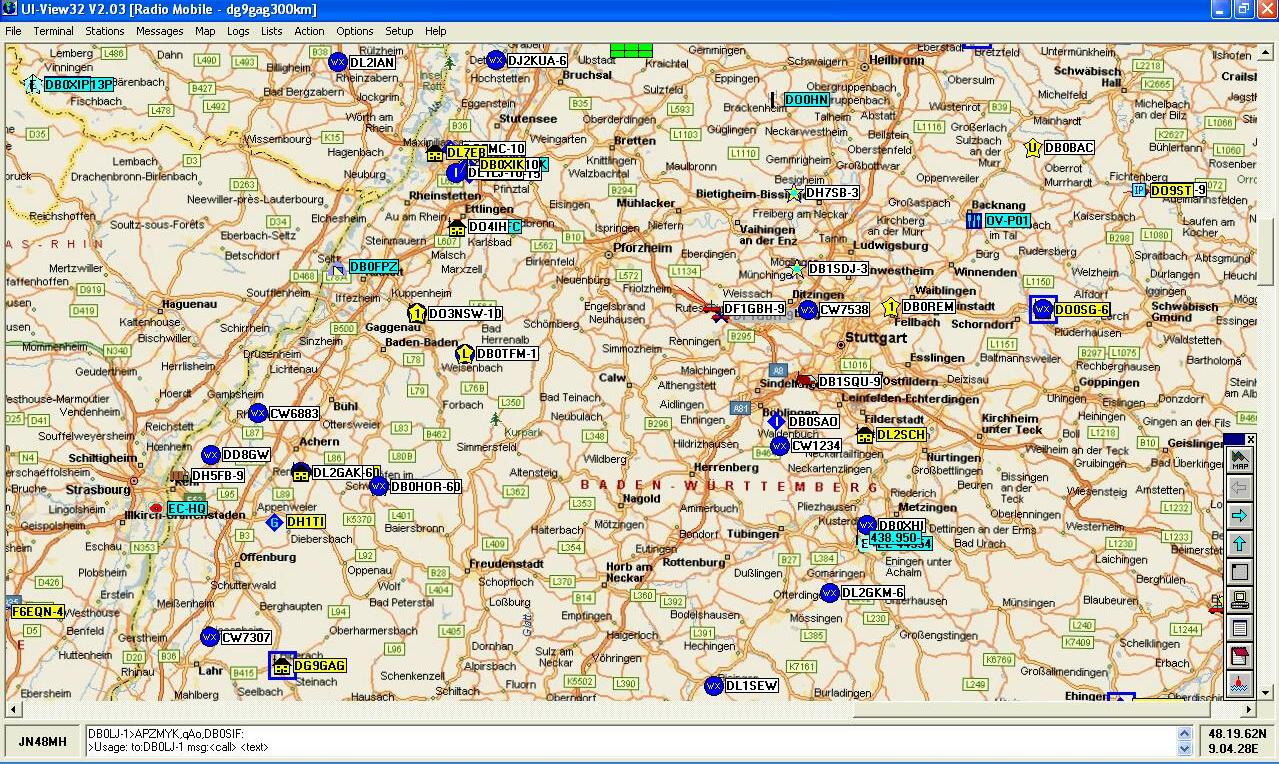Click the cyan up arrow toolbar button
1279x764 pixels.
pos(1240,544)
